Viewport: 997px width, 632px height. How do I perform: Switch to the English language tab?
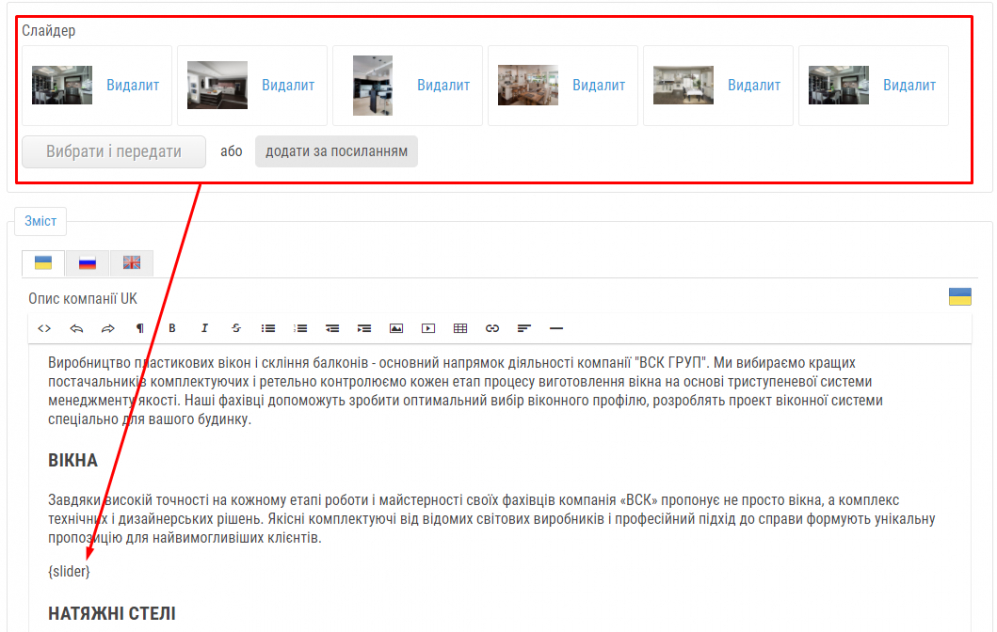pyautogui.click(x=132, y=263)
